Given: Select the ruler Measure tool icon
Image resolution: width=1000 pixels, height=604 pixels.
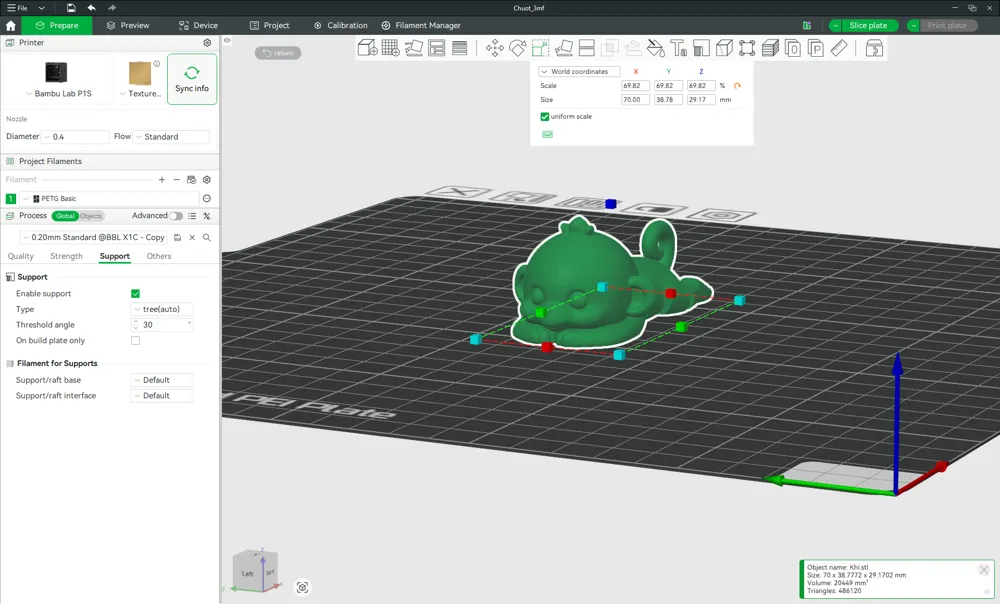Looking at the screenshot, I should click(839, 48).
